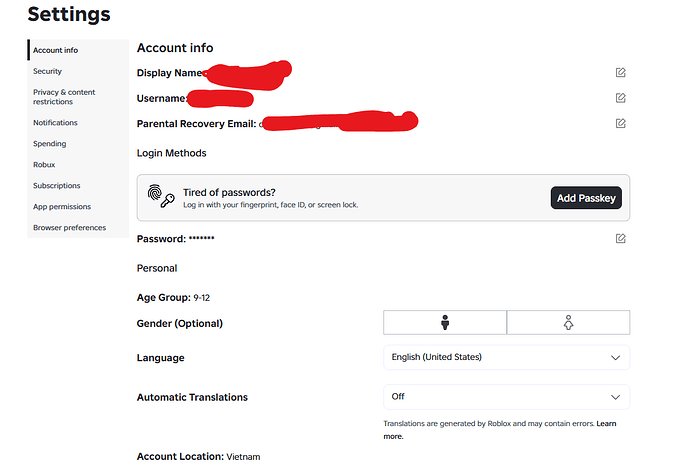Open the Robux settings page
The width and height of the screenshot is (690, 476).
(x=44, y=165)
